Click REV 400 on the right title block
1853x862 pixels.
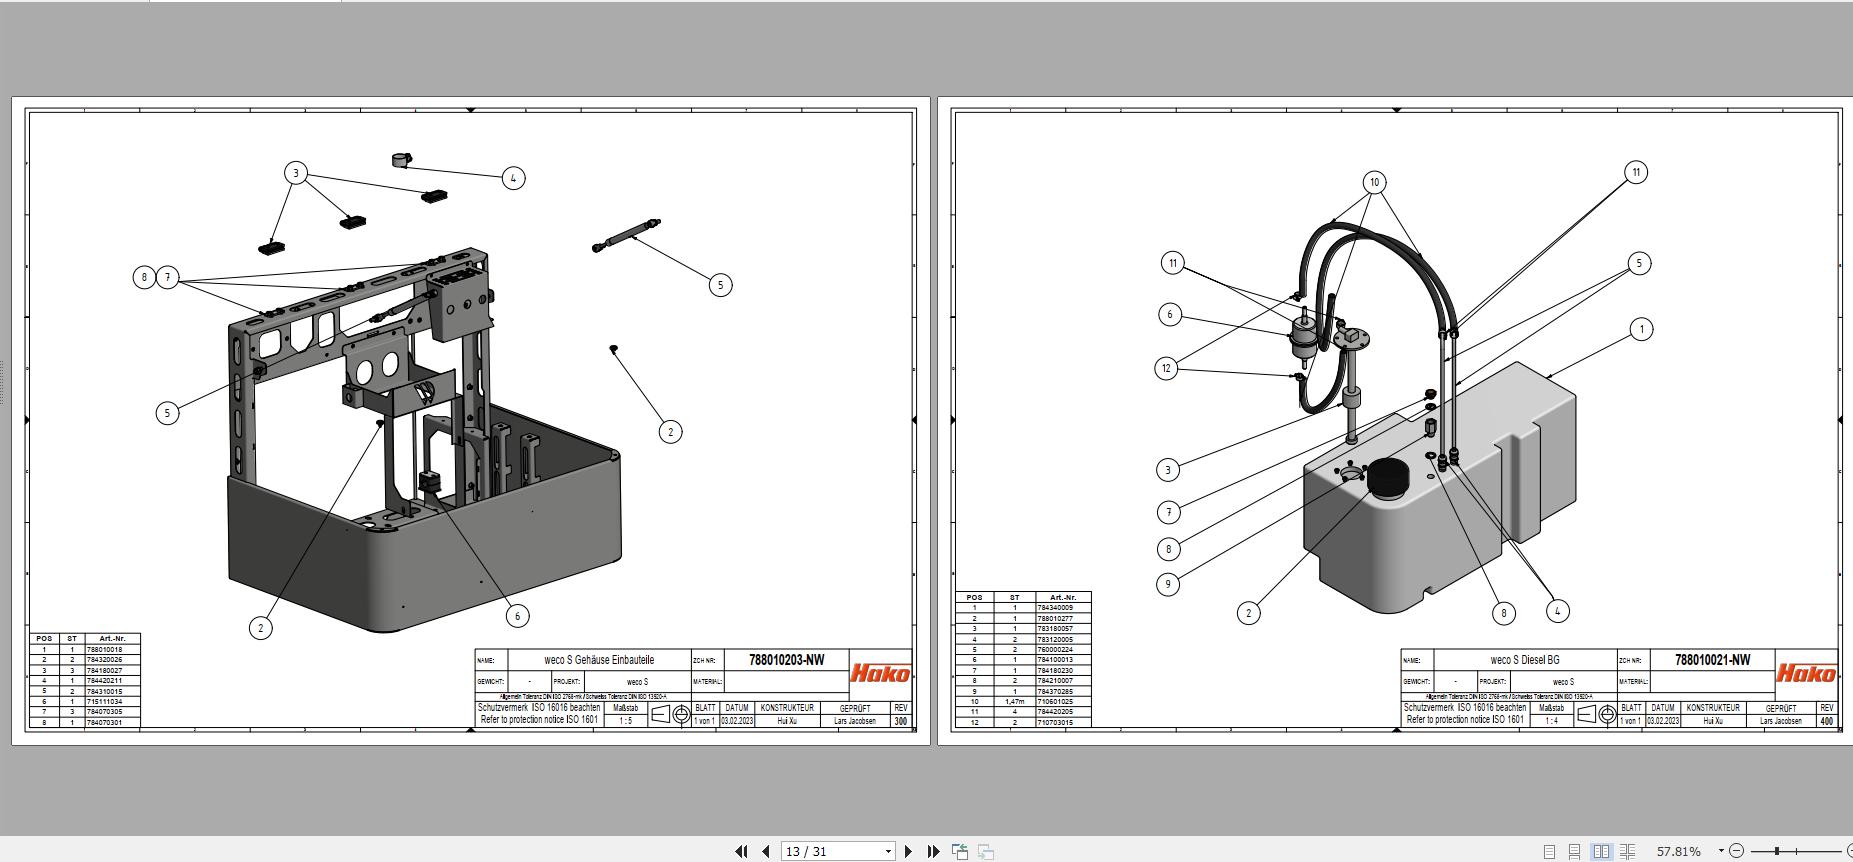pyautogui.click(x=1826, y=720)
